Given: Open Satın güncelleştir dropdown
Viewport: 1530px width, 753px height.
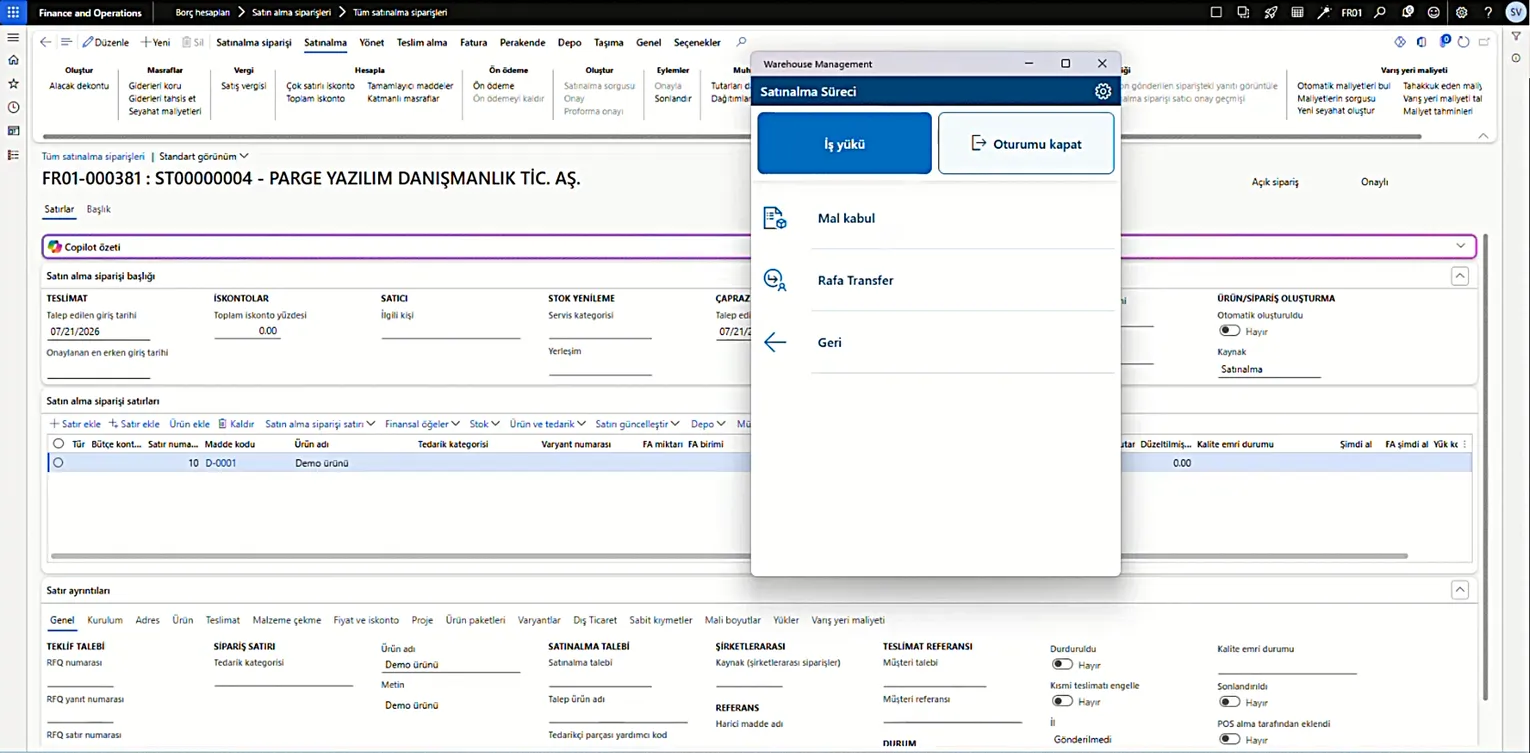Looking at the screenshot, I should [x=638, y=424].
